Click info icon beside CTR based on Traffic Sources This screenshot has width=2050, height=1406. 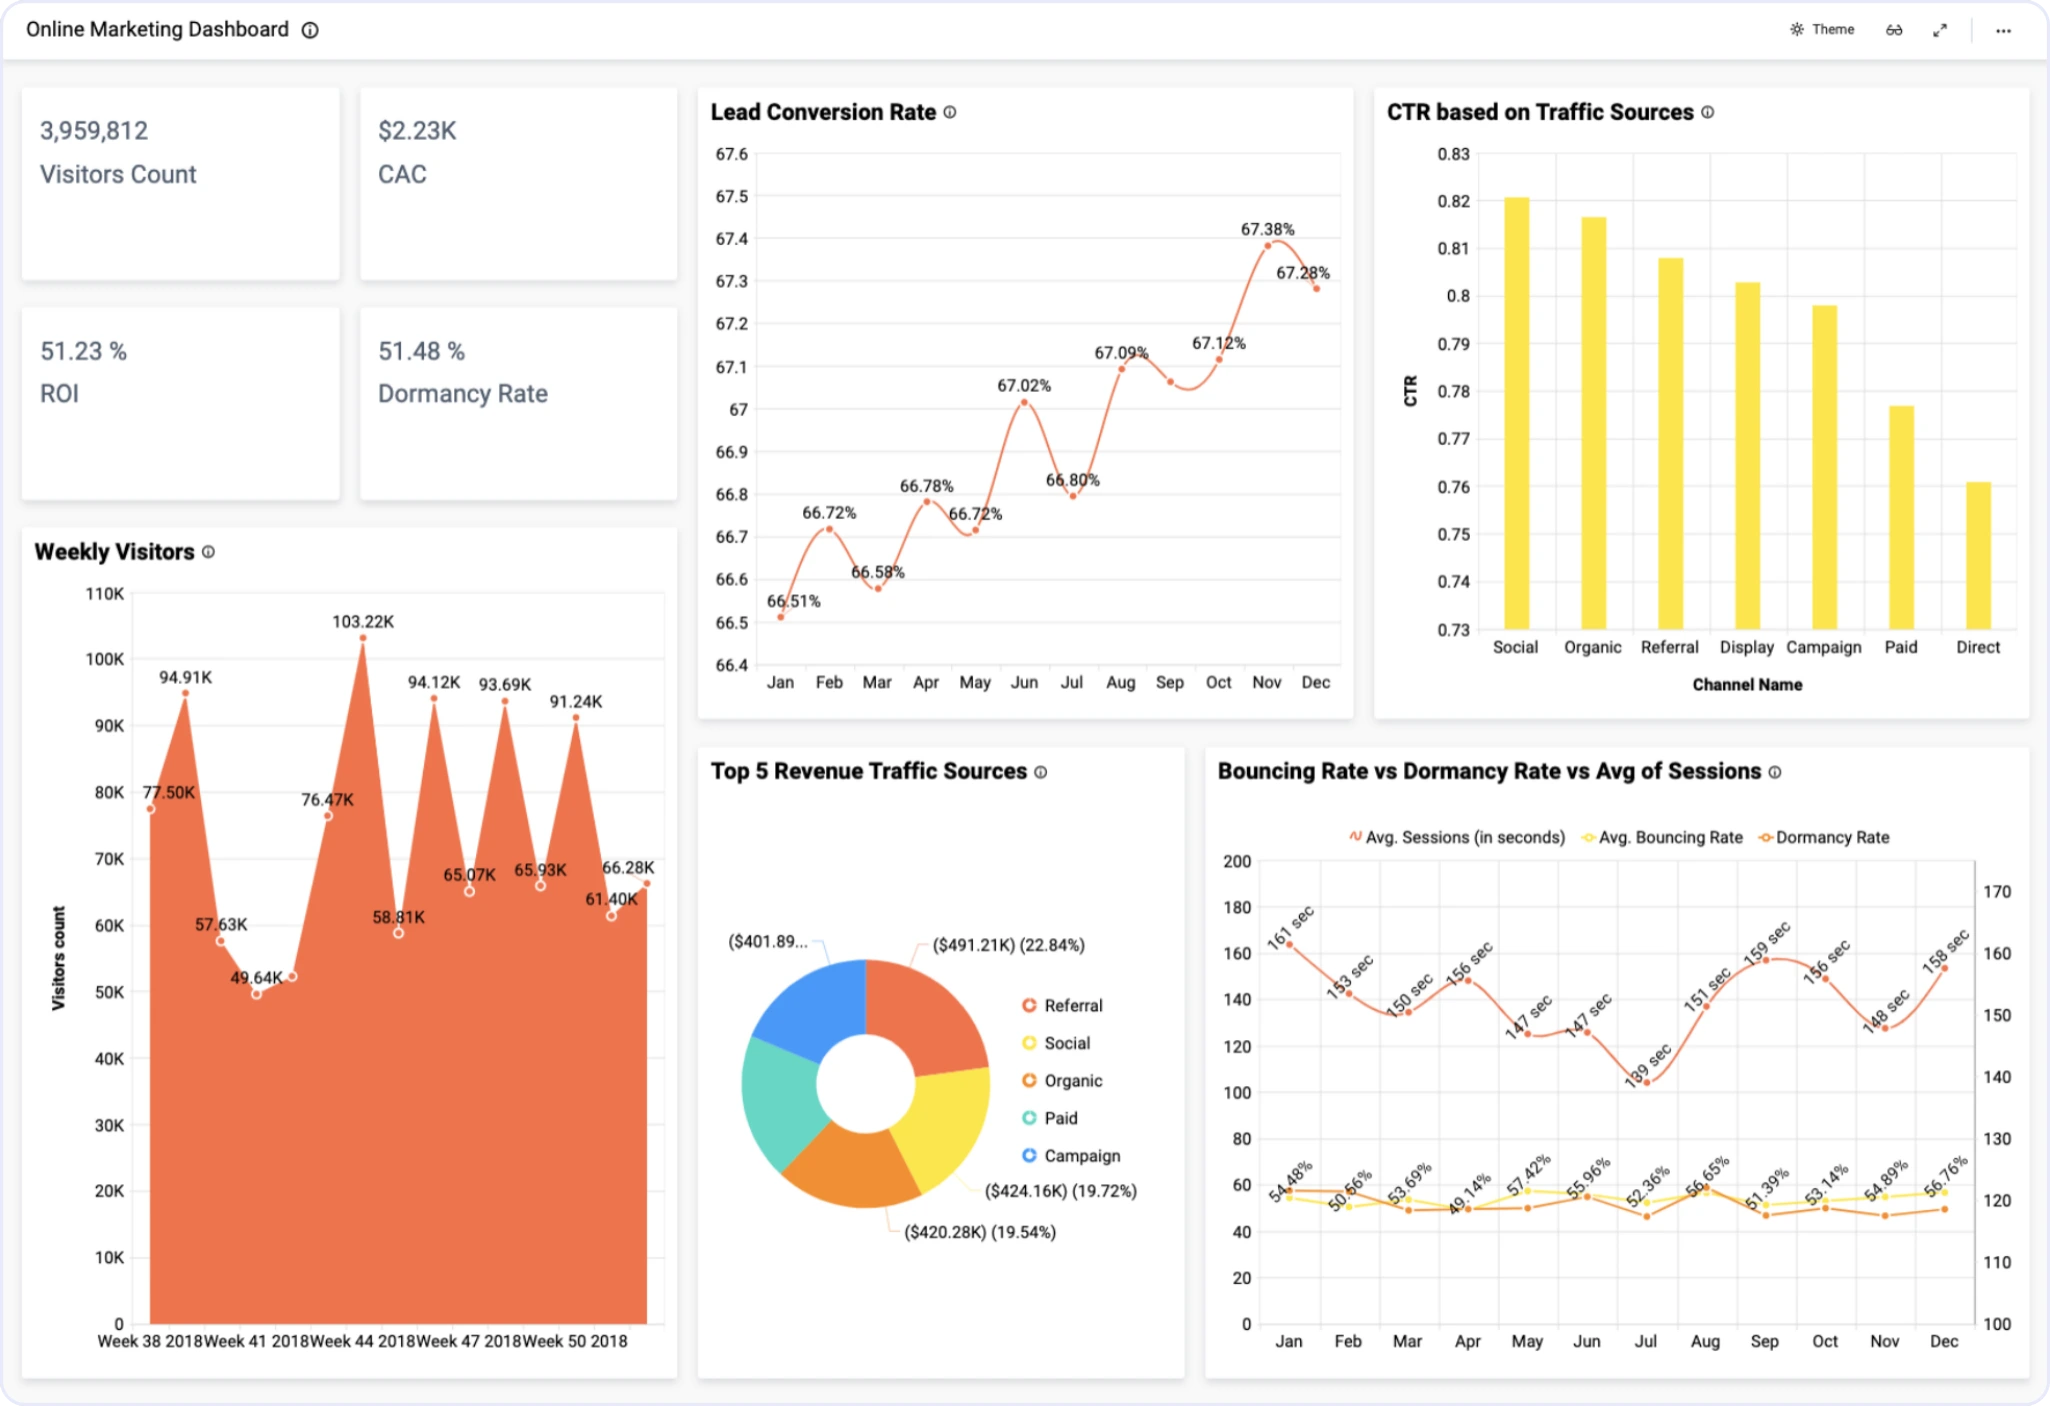[x=1708, y=112]
